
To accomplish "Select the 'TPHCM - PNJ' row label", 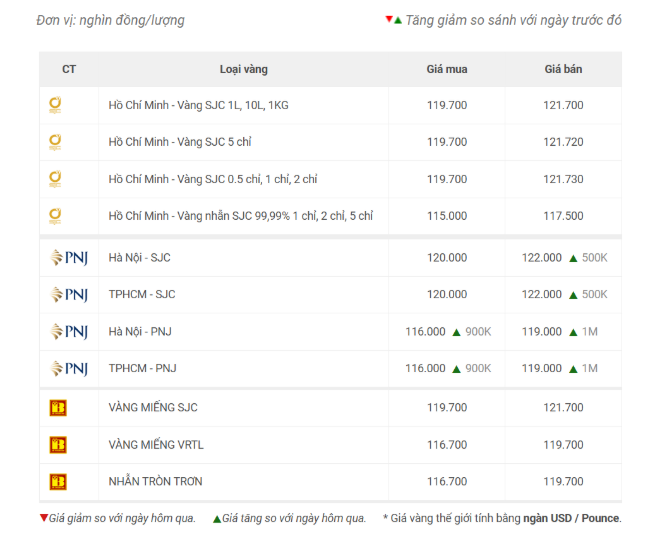I will [x=142, y=368].
